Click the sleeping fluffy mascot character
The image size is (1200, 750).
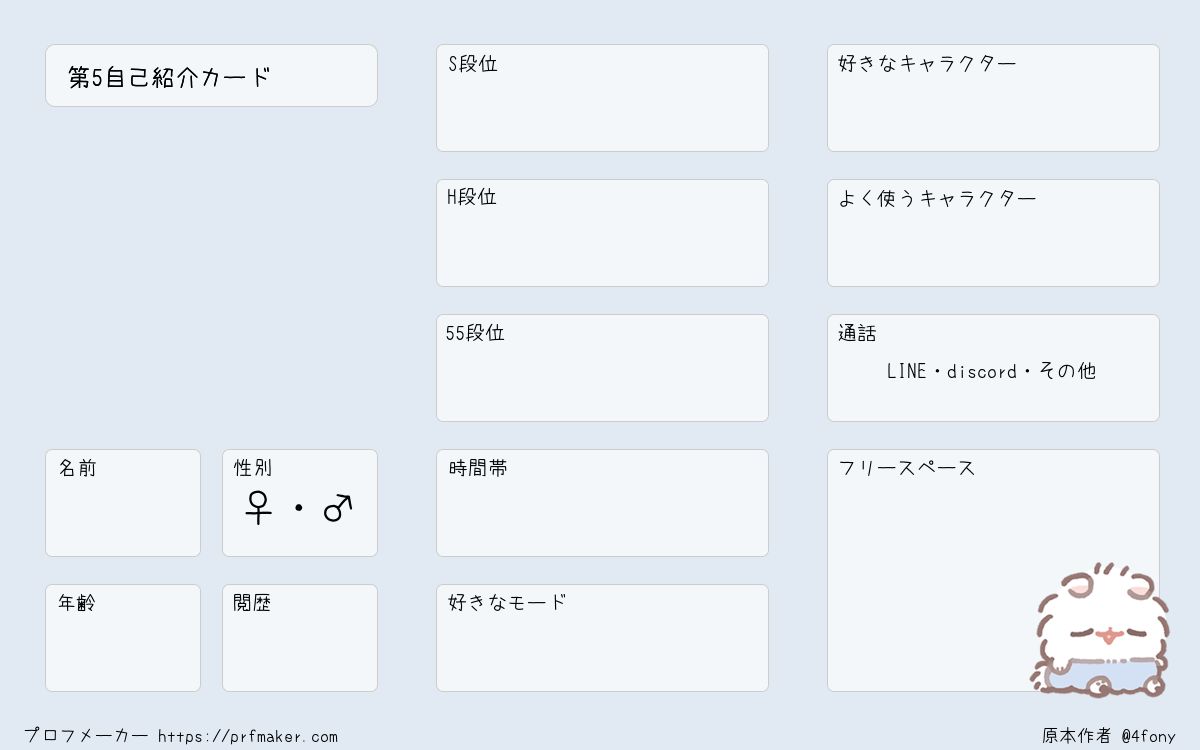coord(1100,632)
